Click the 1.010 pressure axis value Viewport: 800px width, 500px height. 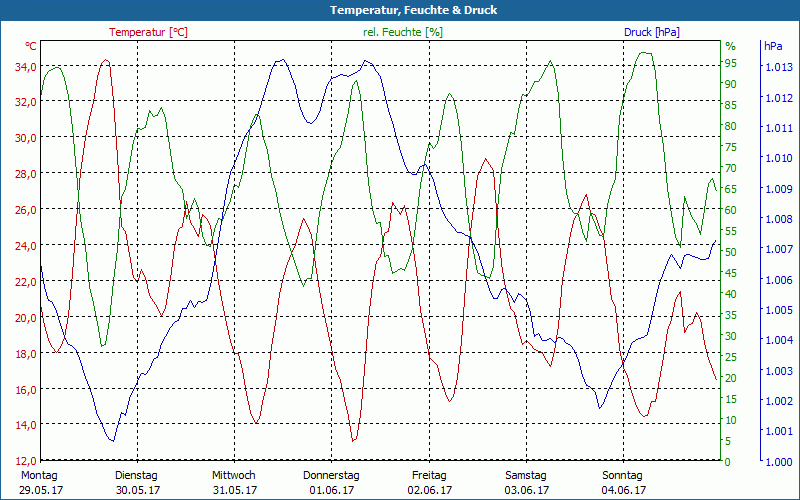click(x=779, y=158)
